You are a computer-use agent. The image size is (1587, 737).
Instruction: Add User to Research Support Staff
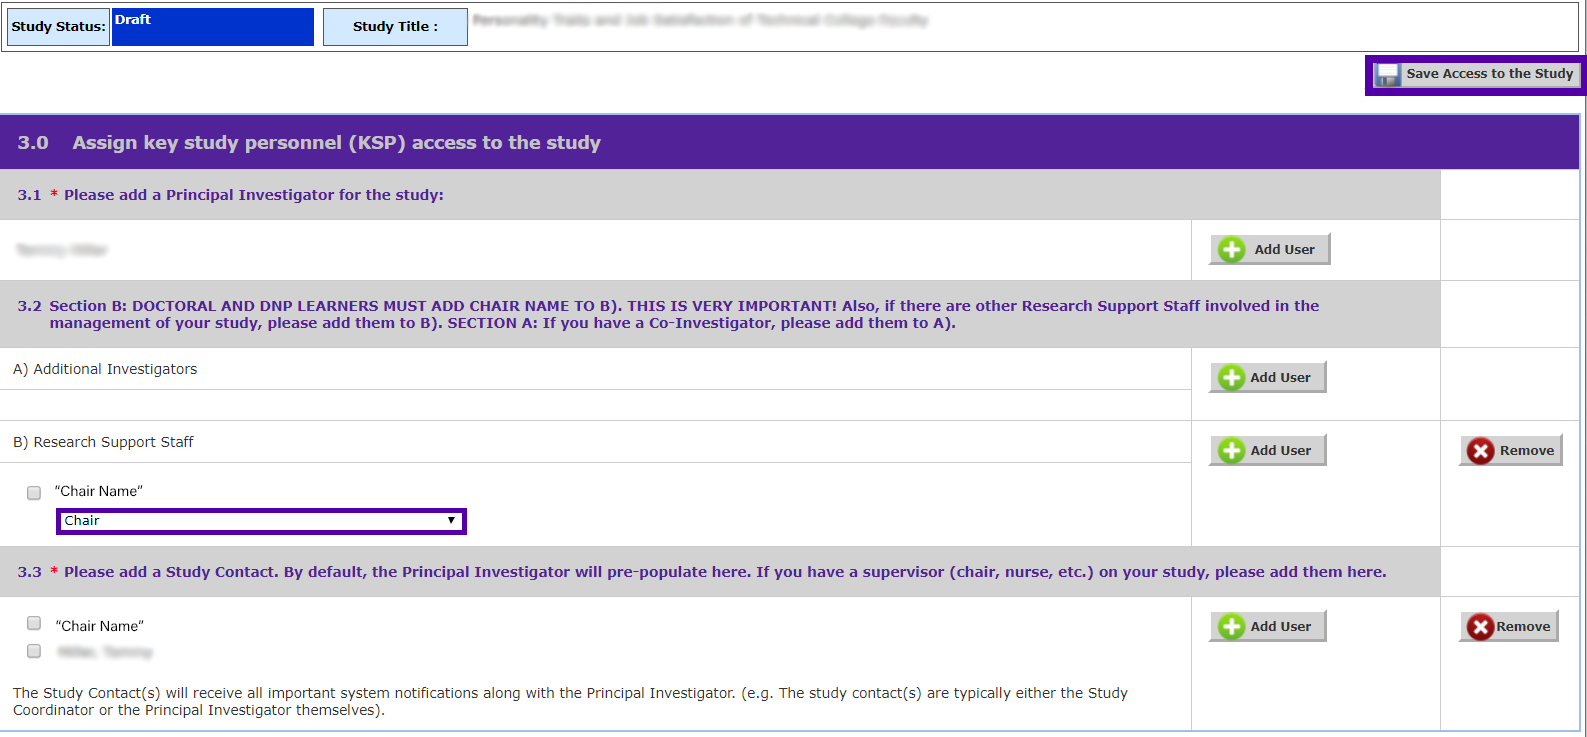[x=1268, y=451]
